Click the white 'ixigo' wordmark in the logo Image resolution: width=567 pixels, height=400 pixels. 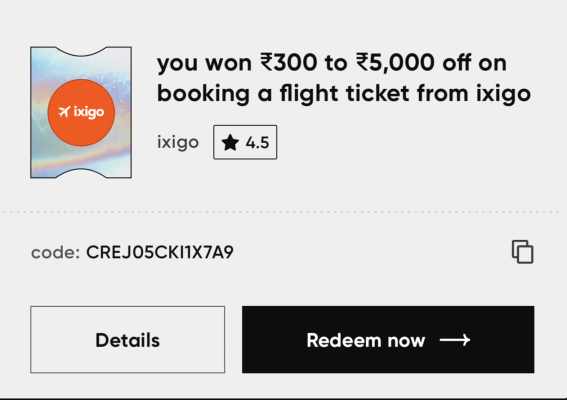point(89,112)
